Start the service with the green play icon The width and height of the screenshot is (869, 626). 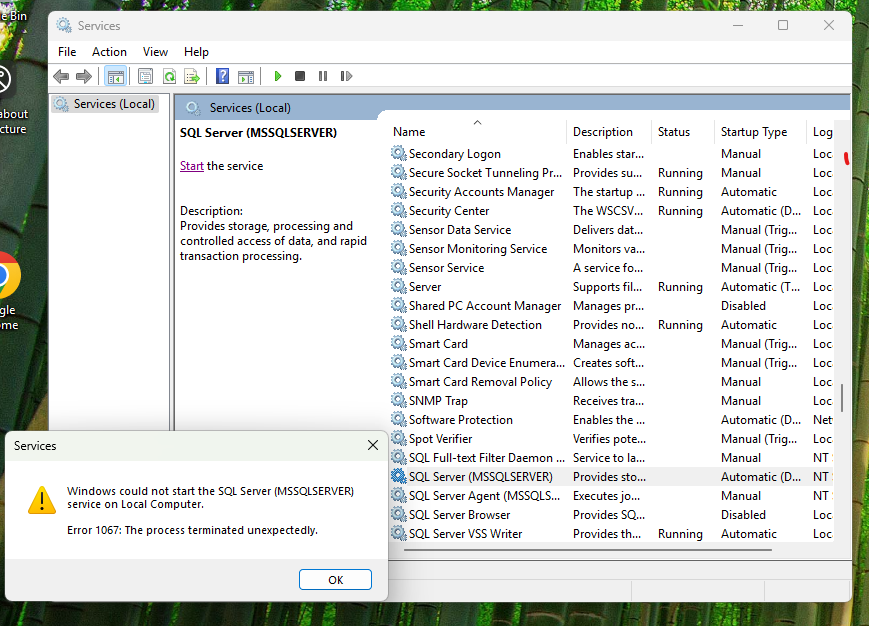click(278, 76)
